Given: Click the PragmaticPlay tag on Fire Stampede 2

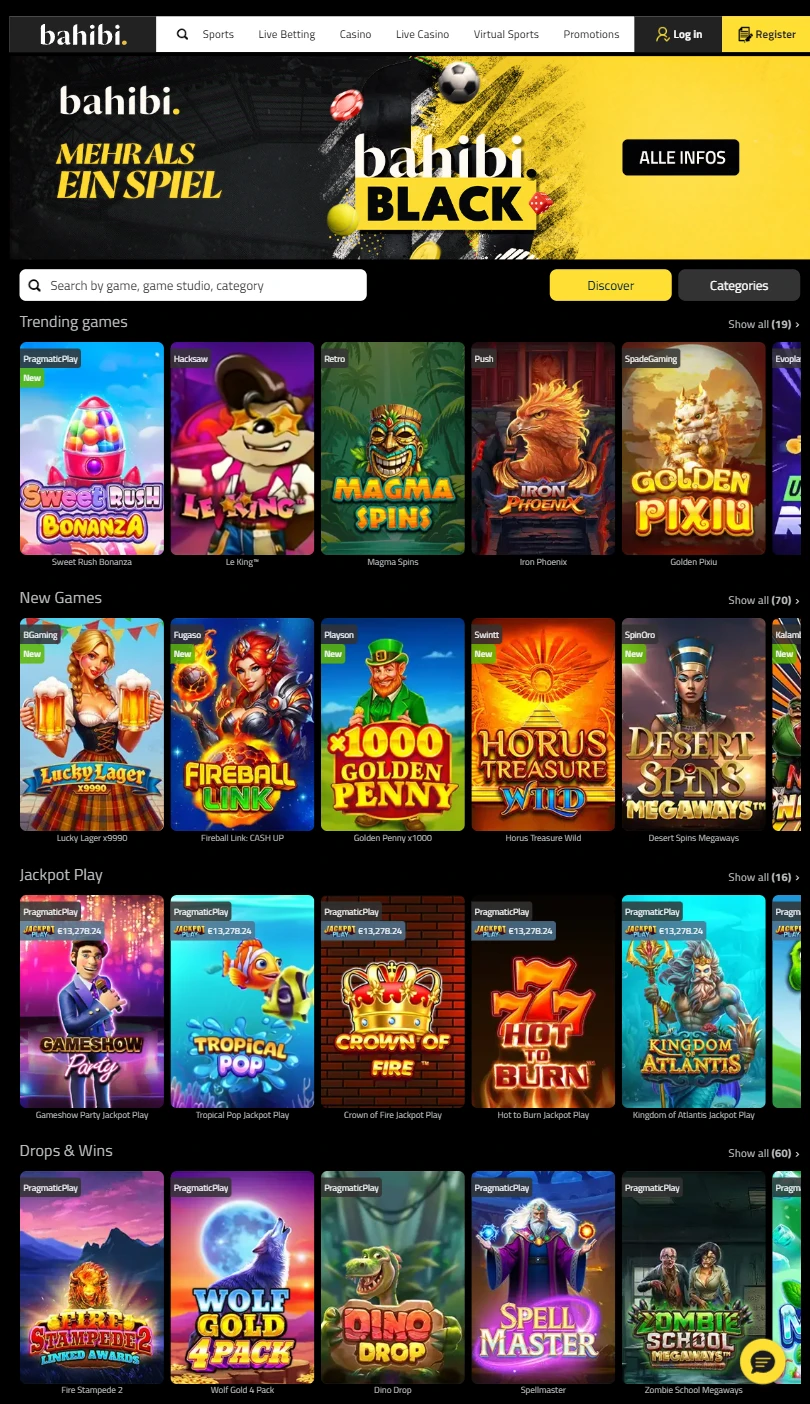Looking at the screenshot, I should [x=50, y=1188].
